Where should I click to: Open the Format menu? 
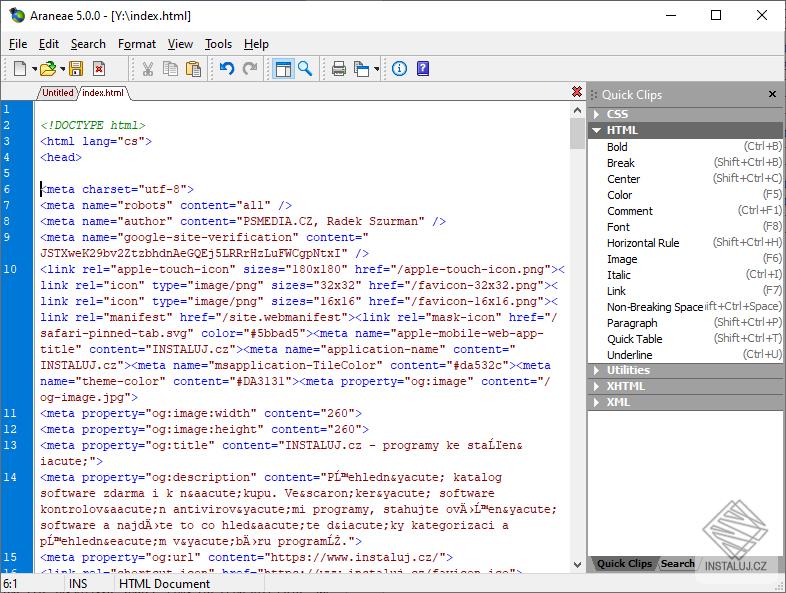click(137, 44)
